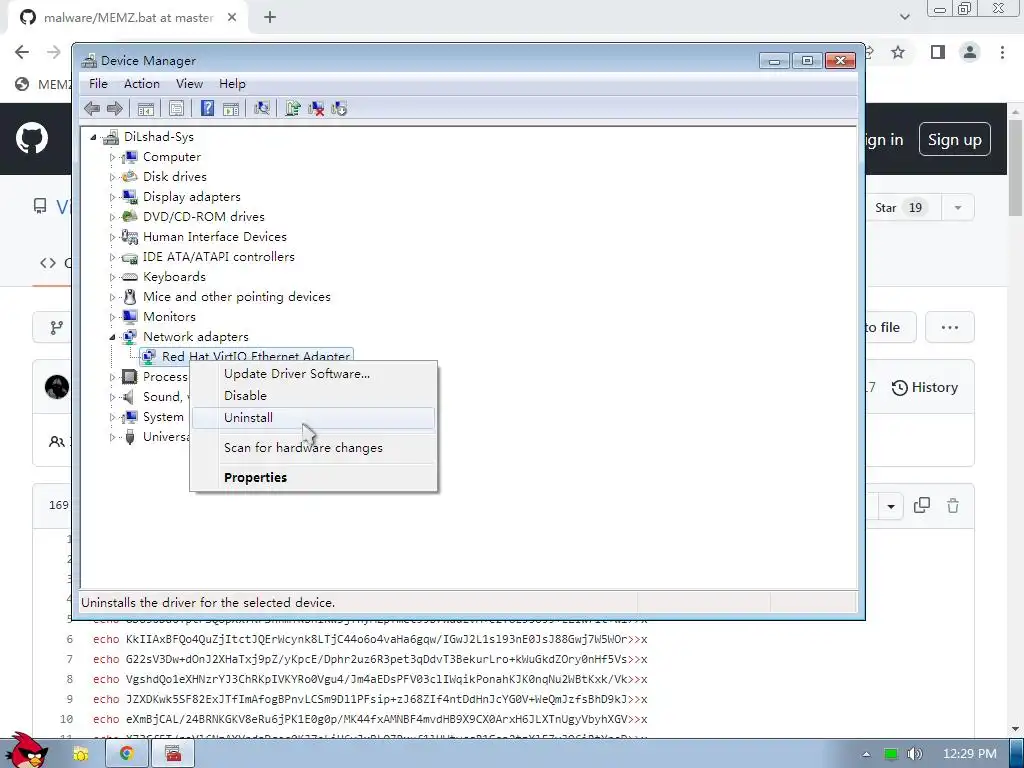1024x768 pixels.
Task: Click the Forward arrow in Device Manager toolbar
Action: click(x=115, y=108)
